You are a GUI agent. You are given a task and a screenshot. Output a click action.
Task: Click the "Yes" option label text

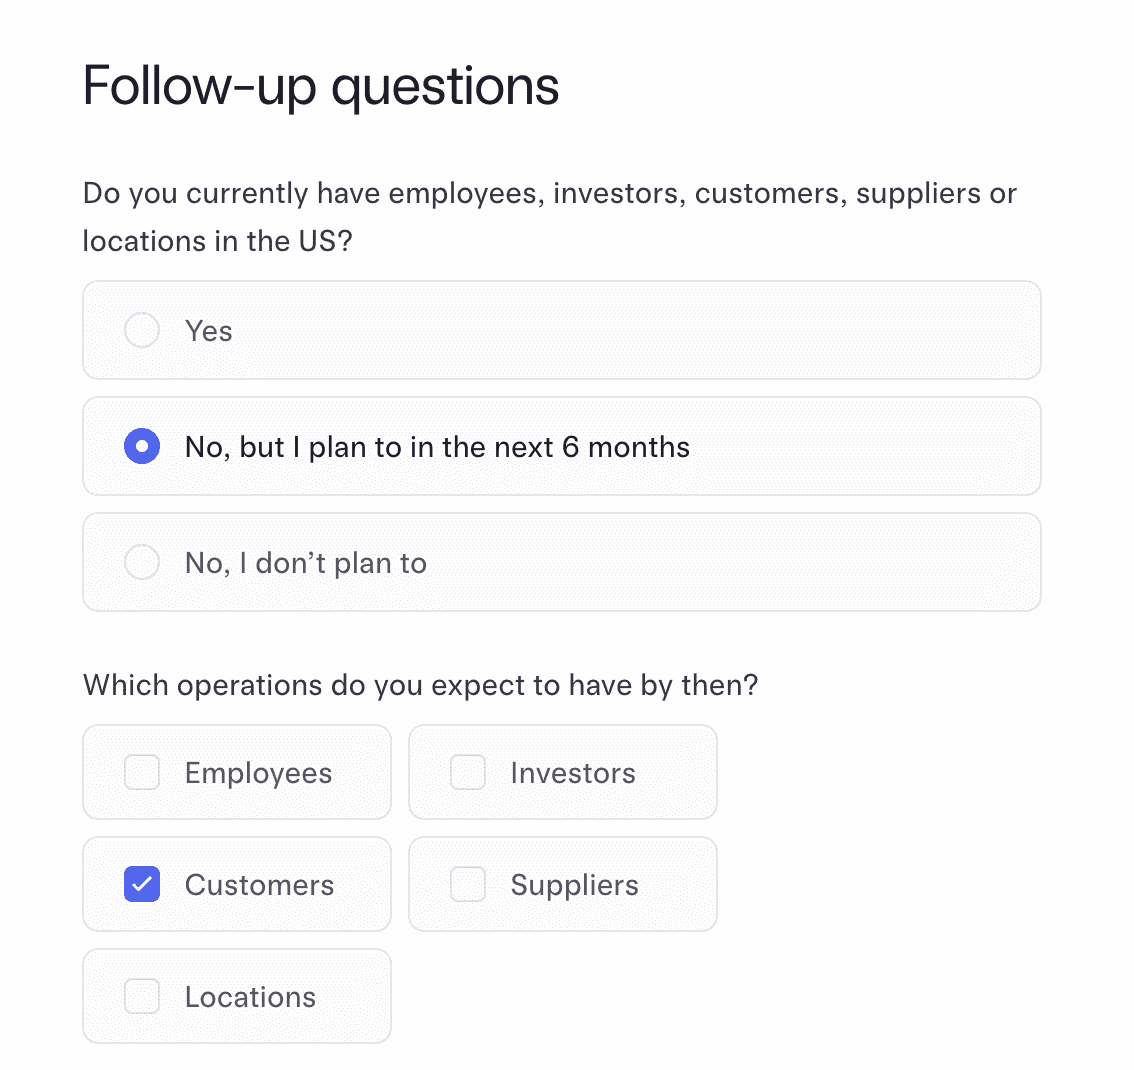pos(209,331)
